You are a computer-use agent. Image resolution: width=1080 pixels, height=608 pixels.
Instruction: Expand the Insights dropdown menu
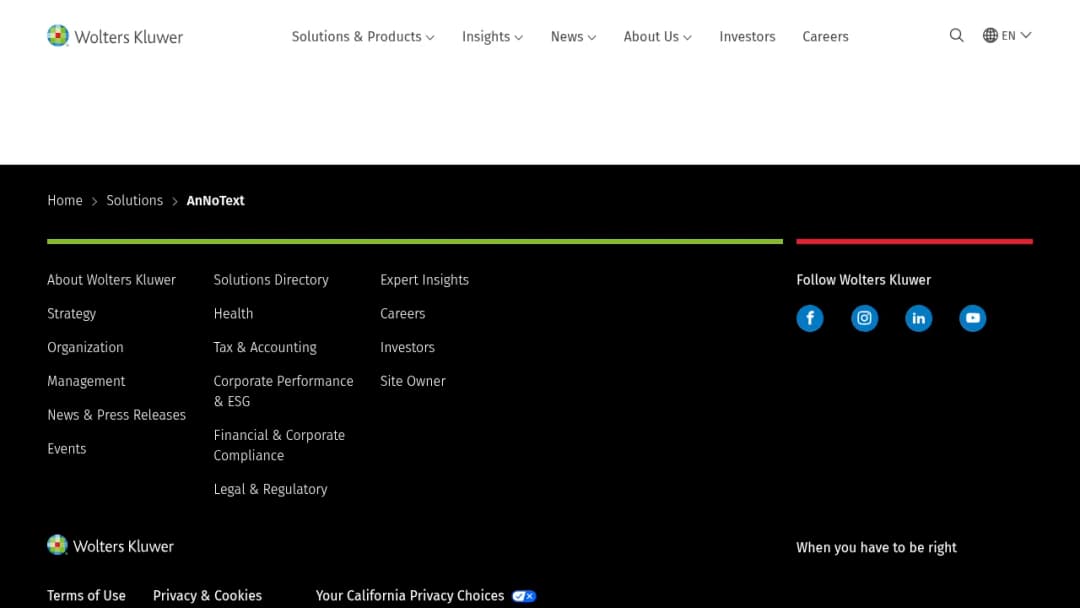(x=492, y=36)
